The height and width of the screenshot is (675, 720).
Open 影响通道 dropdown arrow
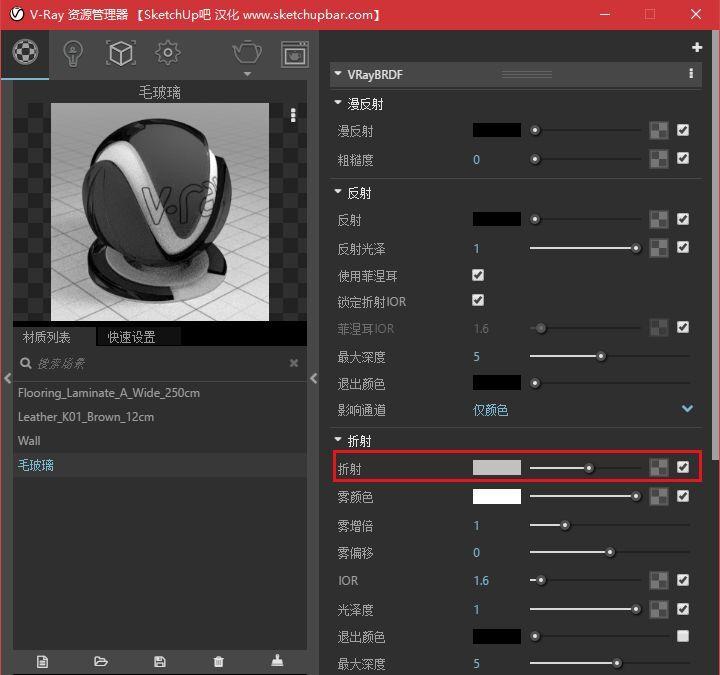point(687,408)
